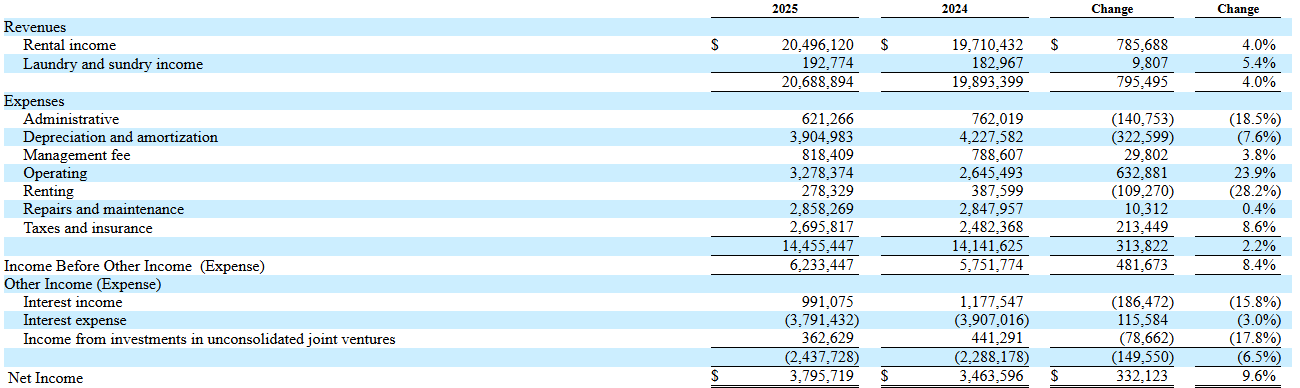Click the taxes change 213,449

[x=1146, y=228]
